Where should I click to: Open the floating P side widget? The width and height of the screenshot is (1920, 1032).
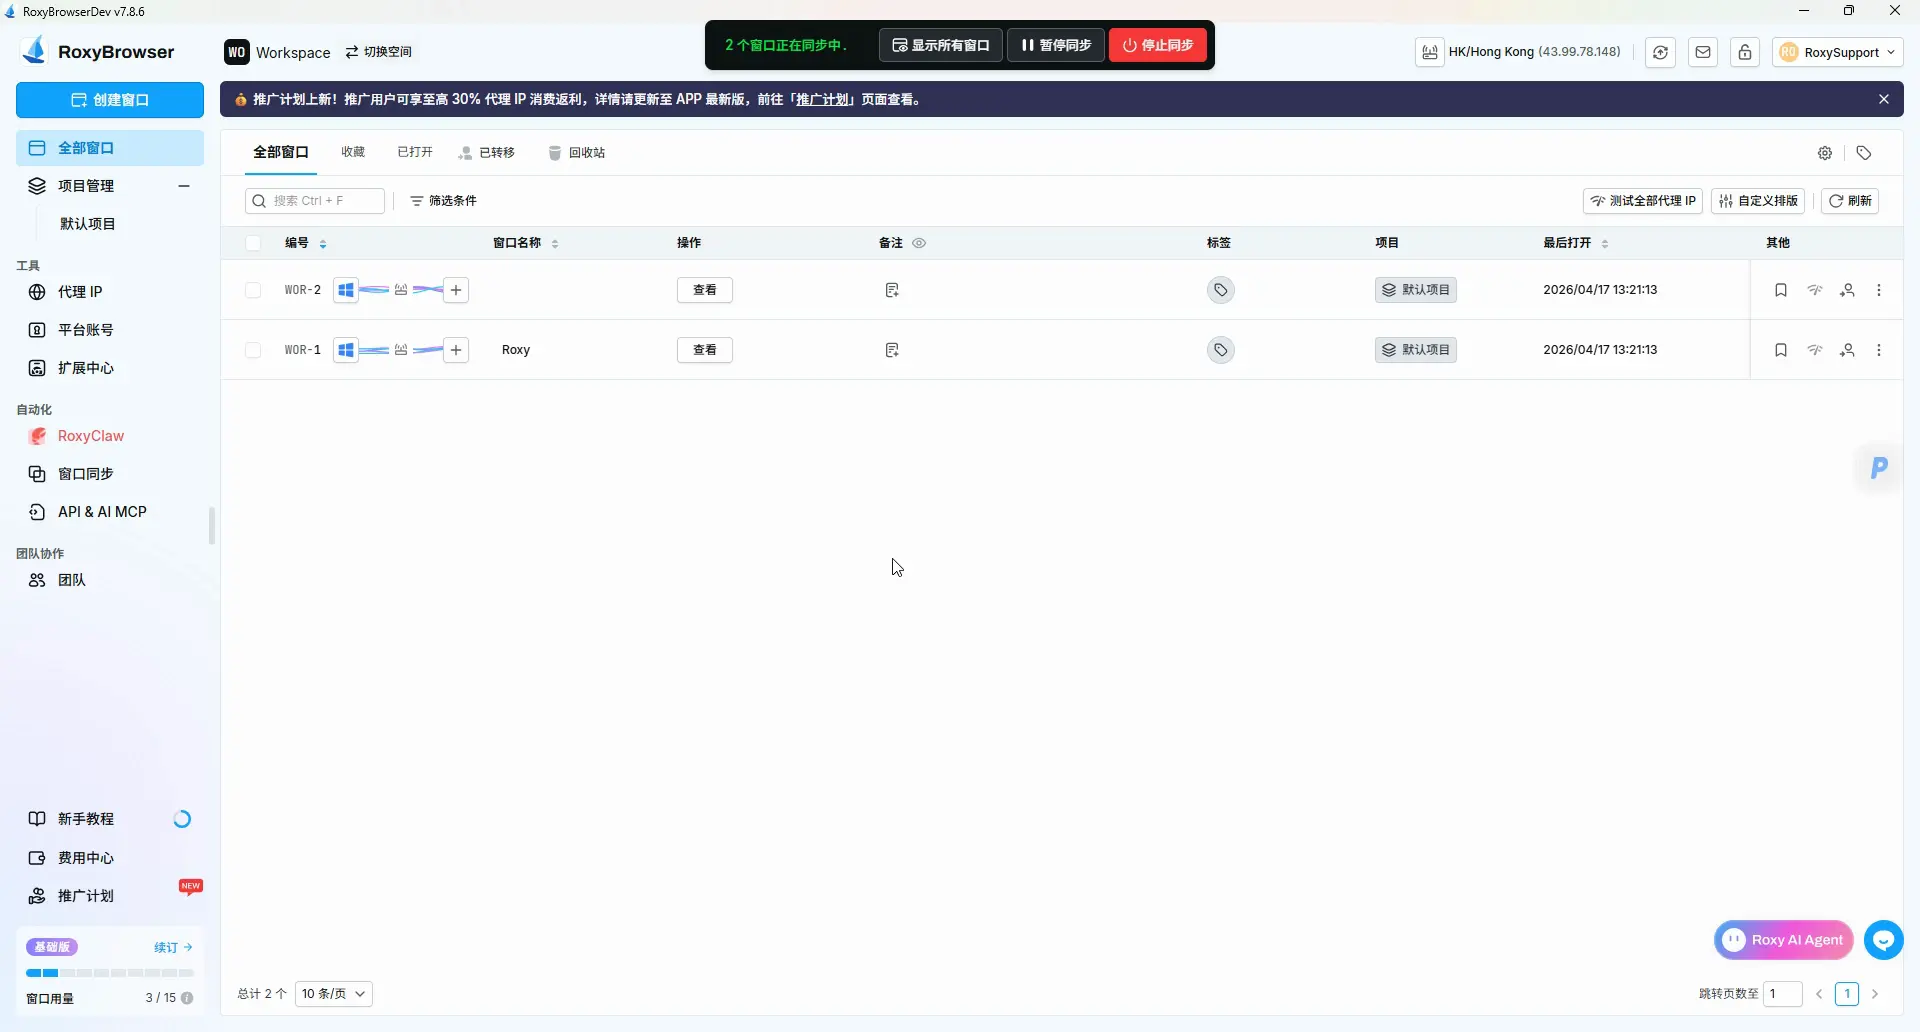coord(1879,467)
